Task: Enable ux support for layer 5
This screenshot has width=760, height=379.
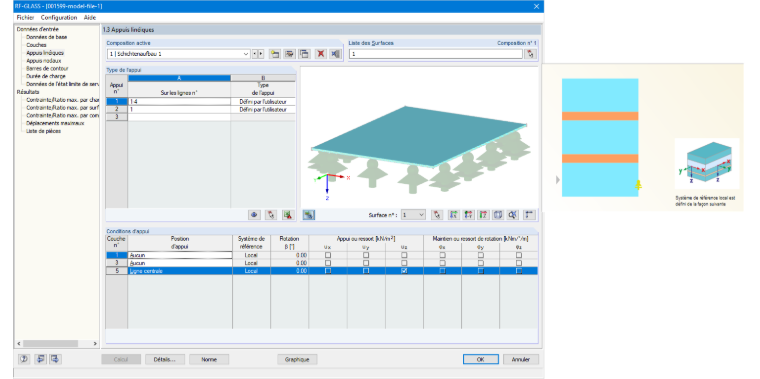Action: pos(328,271)
